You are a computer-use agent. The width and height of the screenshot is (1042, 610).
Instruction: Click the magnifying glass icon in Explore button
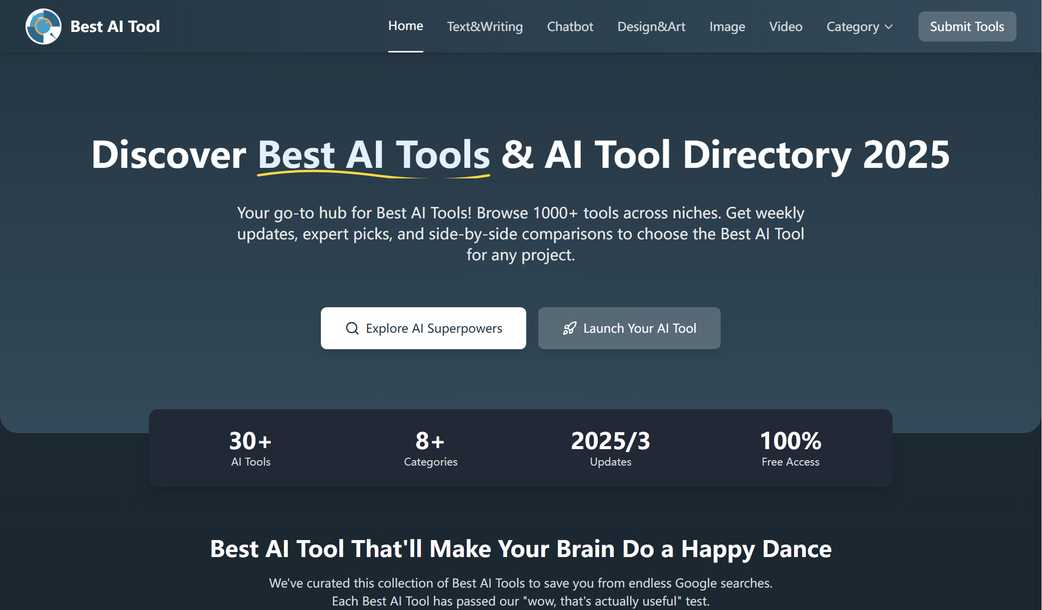tap(352, 328)
